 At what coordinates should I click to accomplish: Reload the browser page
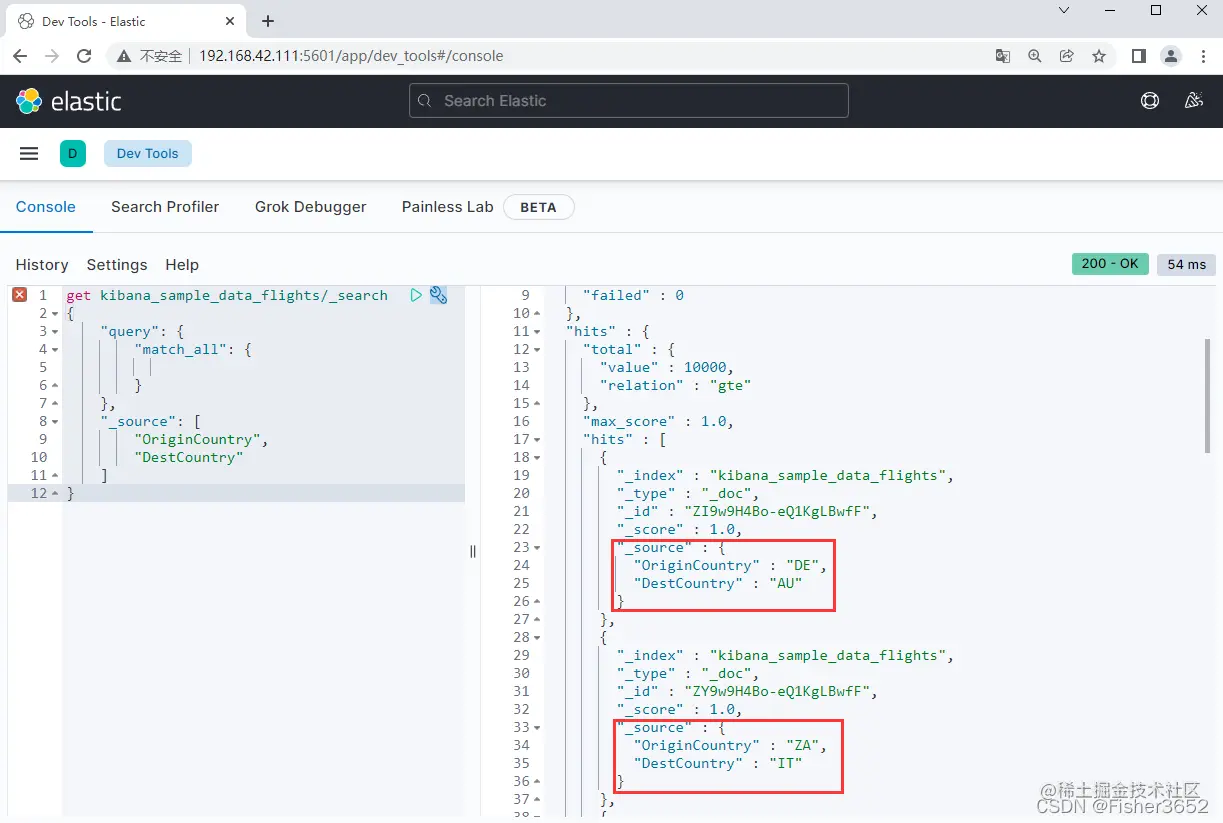point(84,56)
